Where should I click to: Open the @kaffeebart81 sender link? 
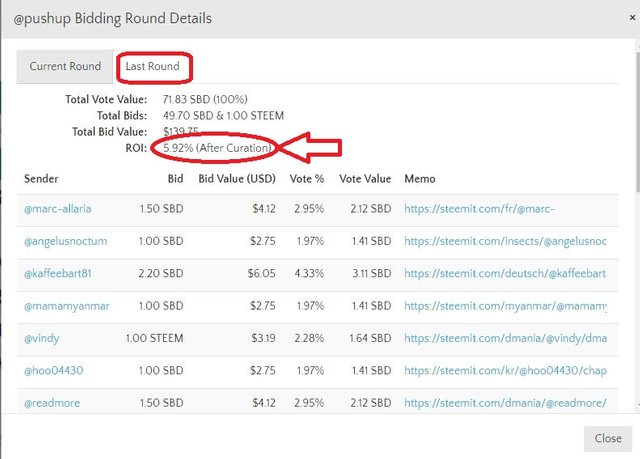point(64,273)
